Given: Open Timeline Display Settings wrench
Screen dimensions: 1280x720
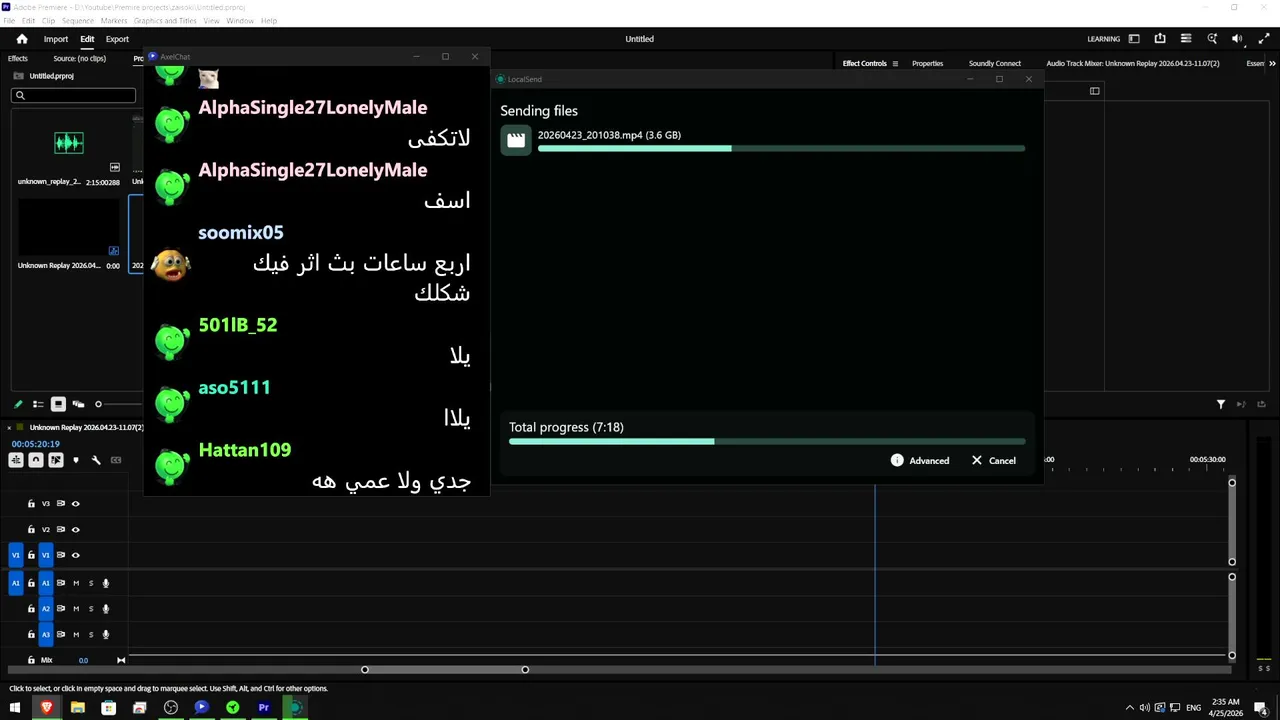Looking at the screenshot, I should pyautogui.click(x=96, y=460).
